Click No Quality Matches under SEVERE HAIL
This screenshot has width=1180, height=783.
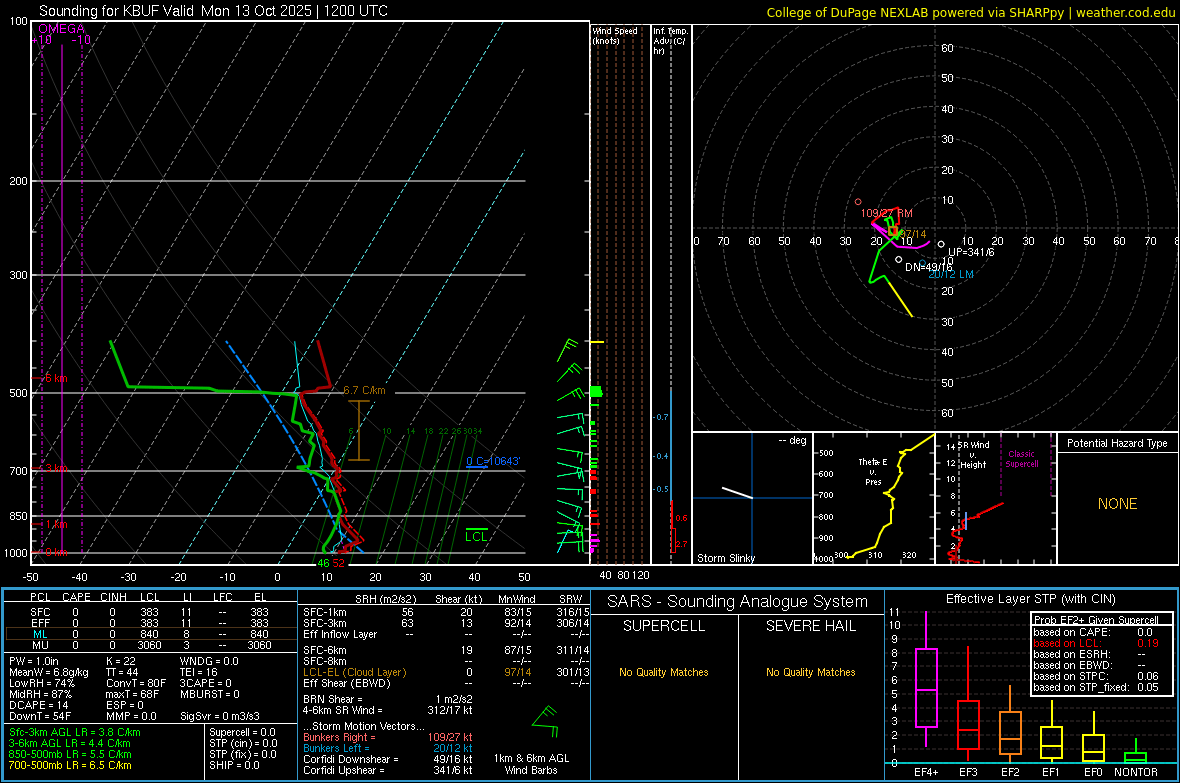click(810, 672)
